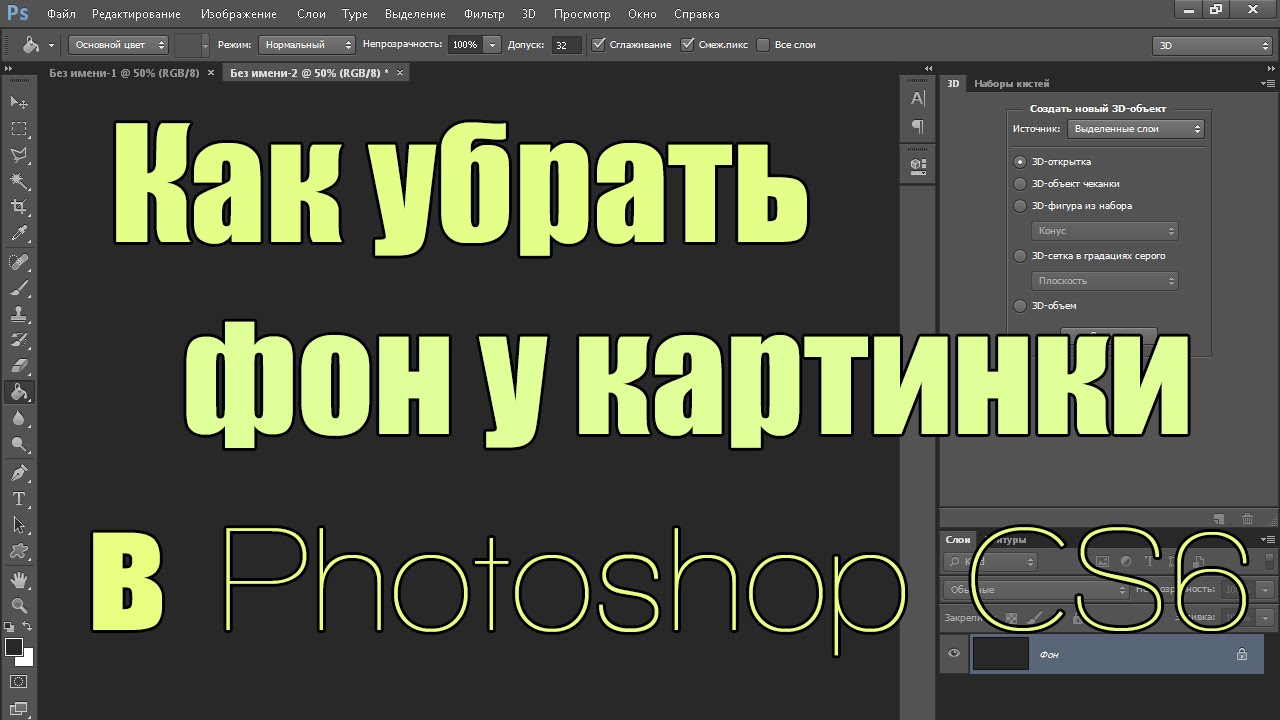Viewport: 1280px width, 720px height.
Task: Select the Blur tool
Action: click(19, 418)
